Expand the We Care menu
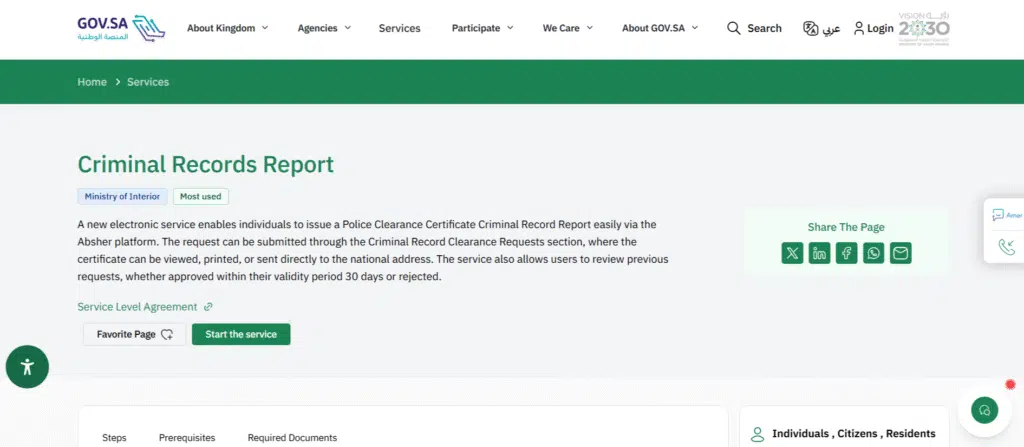1024x447 pixels. tap(567, 29)
